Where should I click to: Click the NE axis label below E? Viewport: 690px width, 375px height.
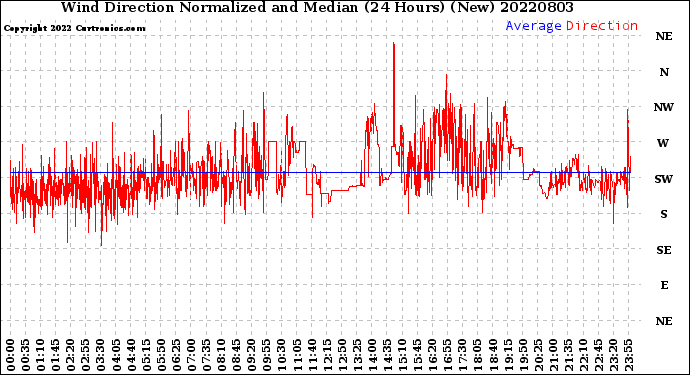click(x=664, y=321)
